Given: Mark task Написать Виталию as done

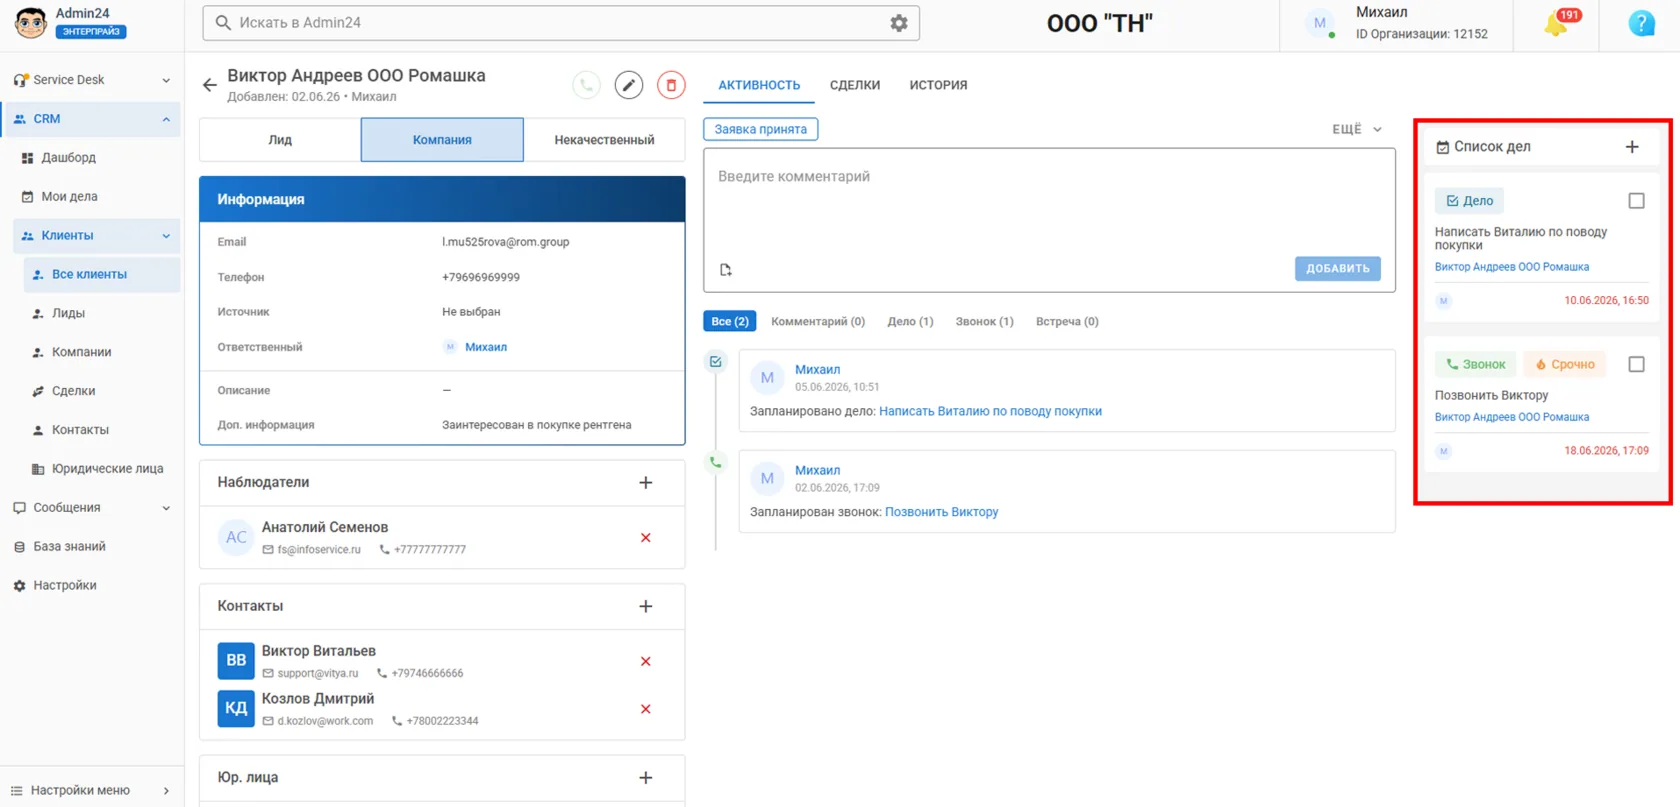Looking at the screenshot, I should (x=1636, y=201).
